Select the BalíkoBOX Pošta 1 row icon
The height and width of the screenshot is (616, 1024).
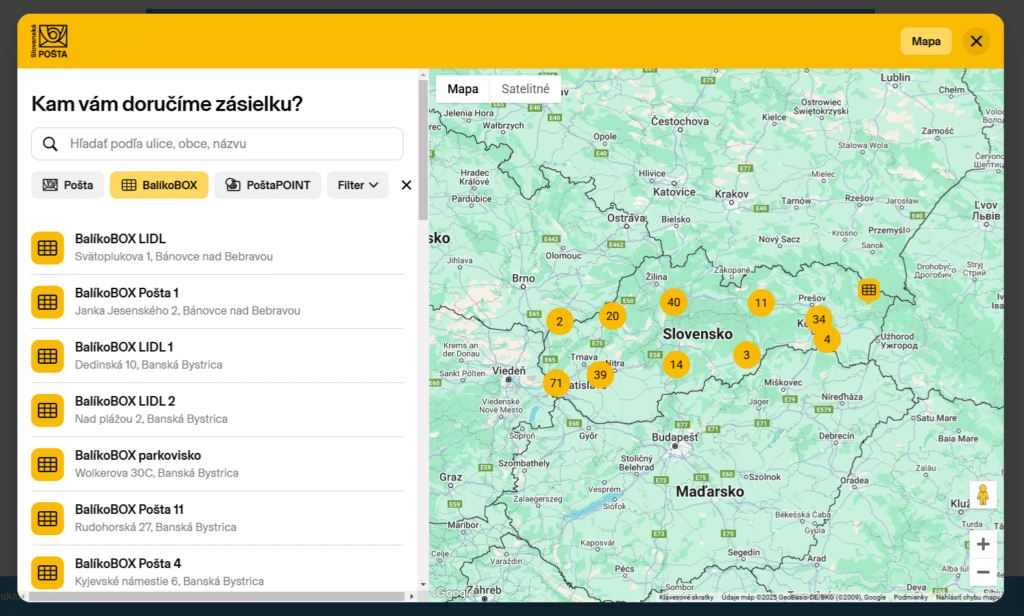tap(47, 302)
